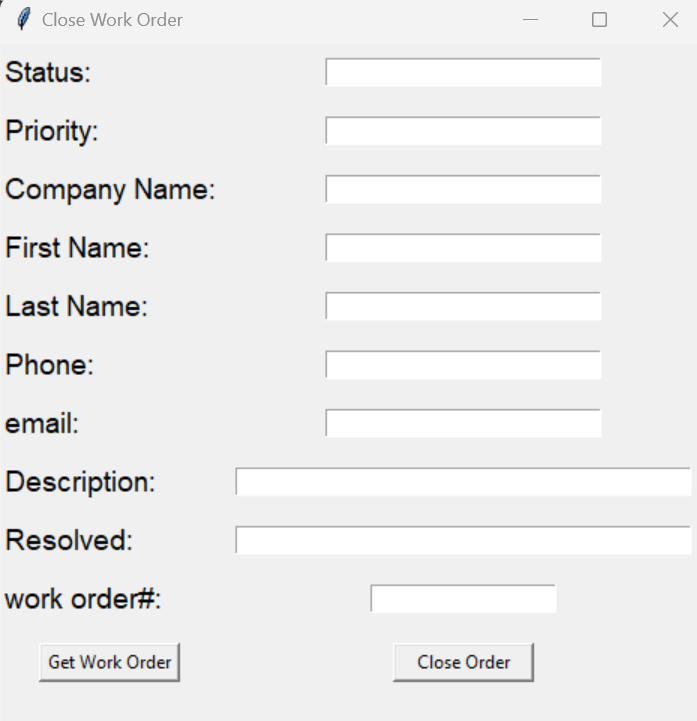Maximize the Close Work Order window
Image resolution: width=697 pixels, height=721 pixels.
[599, 20]
